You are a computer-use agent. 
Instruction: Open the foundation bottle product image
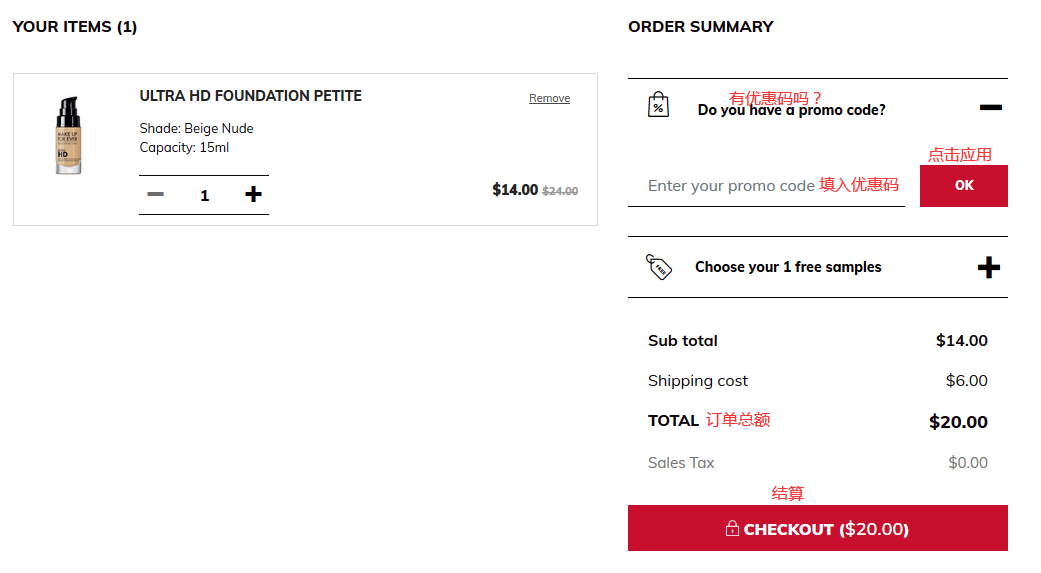[68, 136]
